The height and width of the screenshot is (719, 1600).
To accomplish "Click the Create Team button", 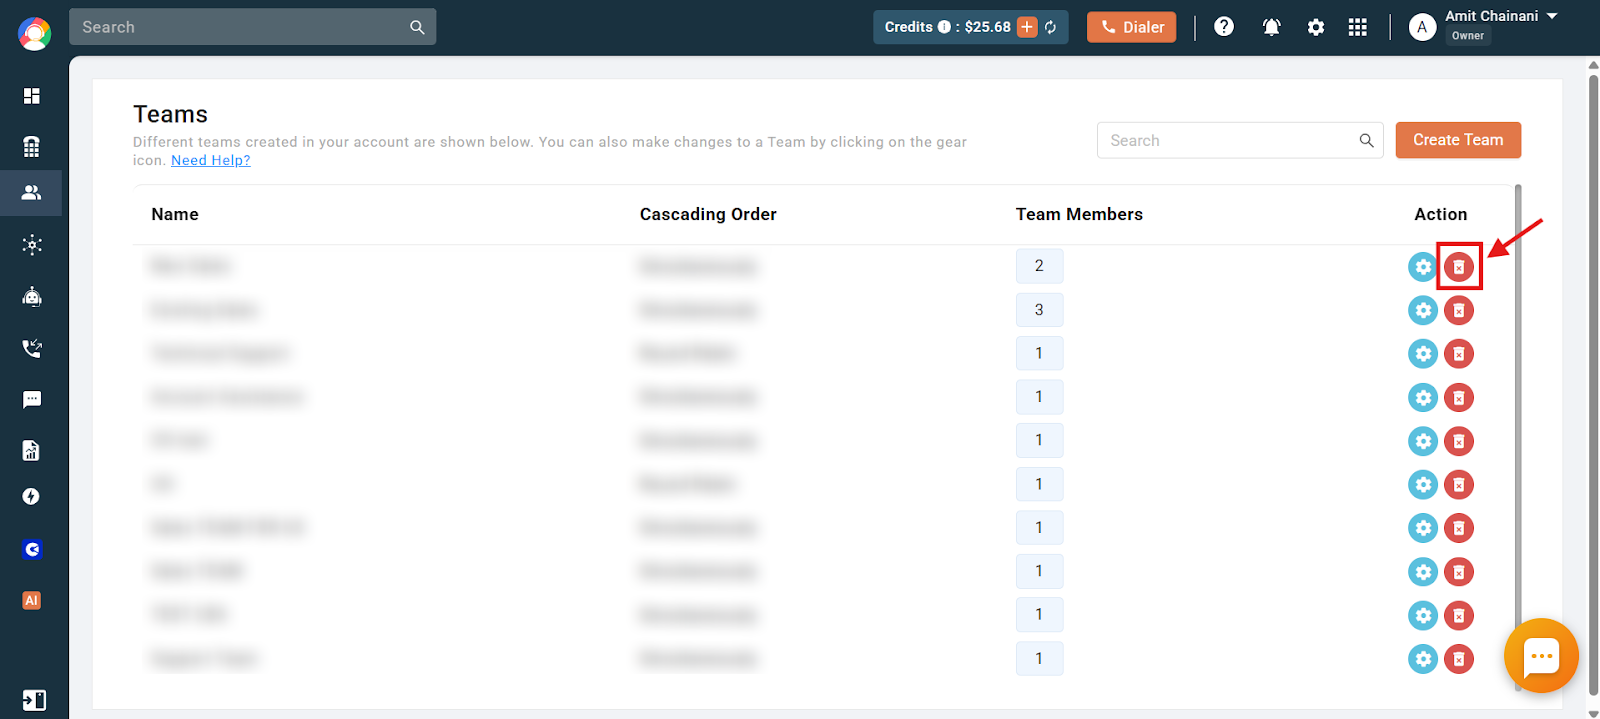I will point(1458,140).
